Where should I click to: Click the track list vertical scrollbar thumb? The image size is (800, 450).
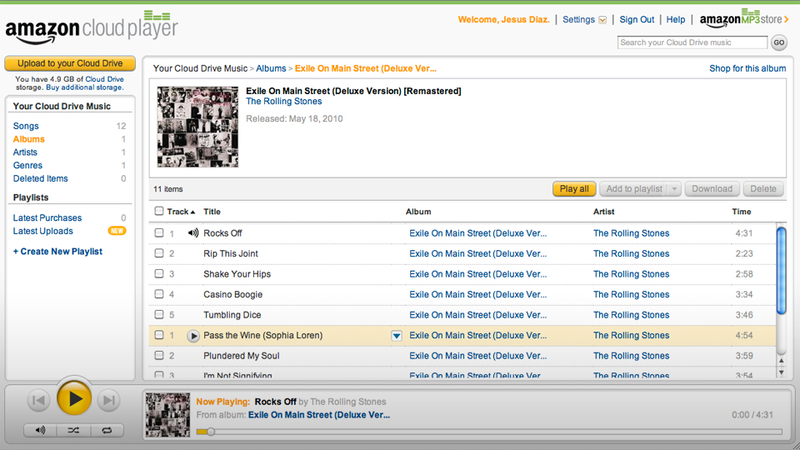click(x=781, y=271)
